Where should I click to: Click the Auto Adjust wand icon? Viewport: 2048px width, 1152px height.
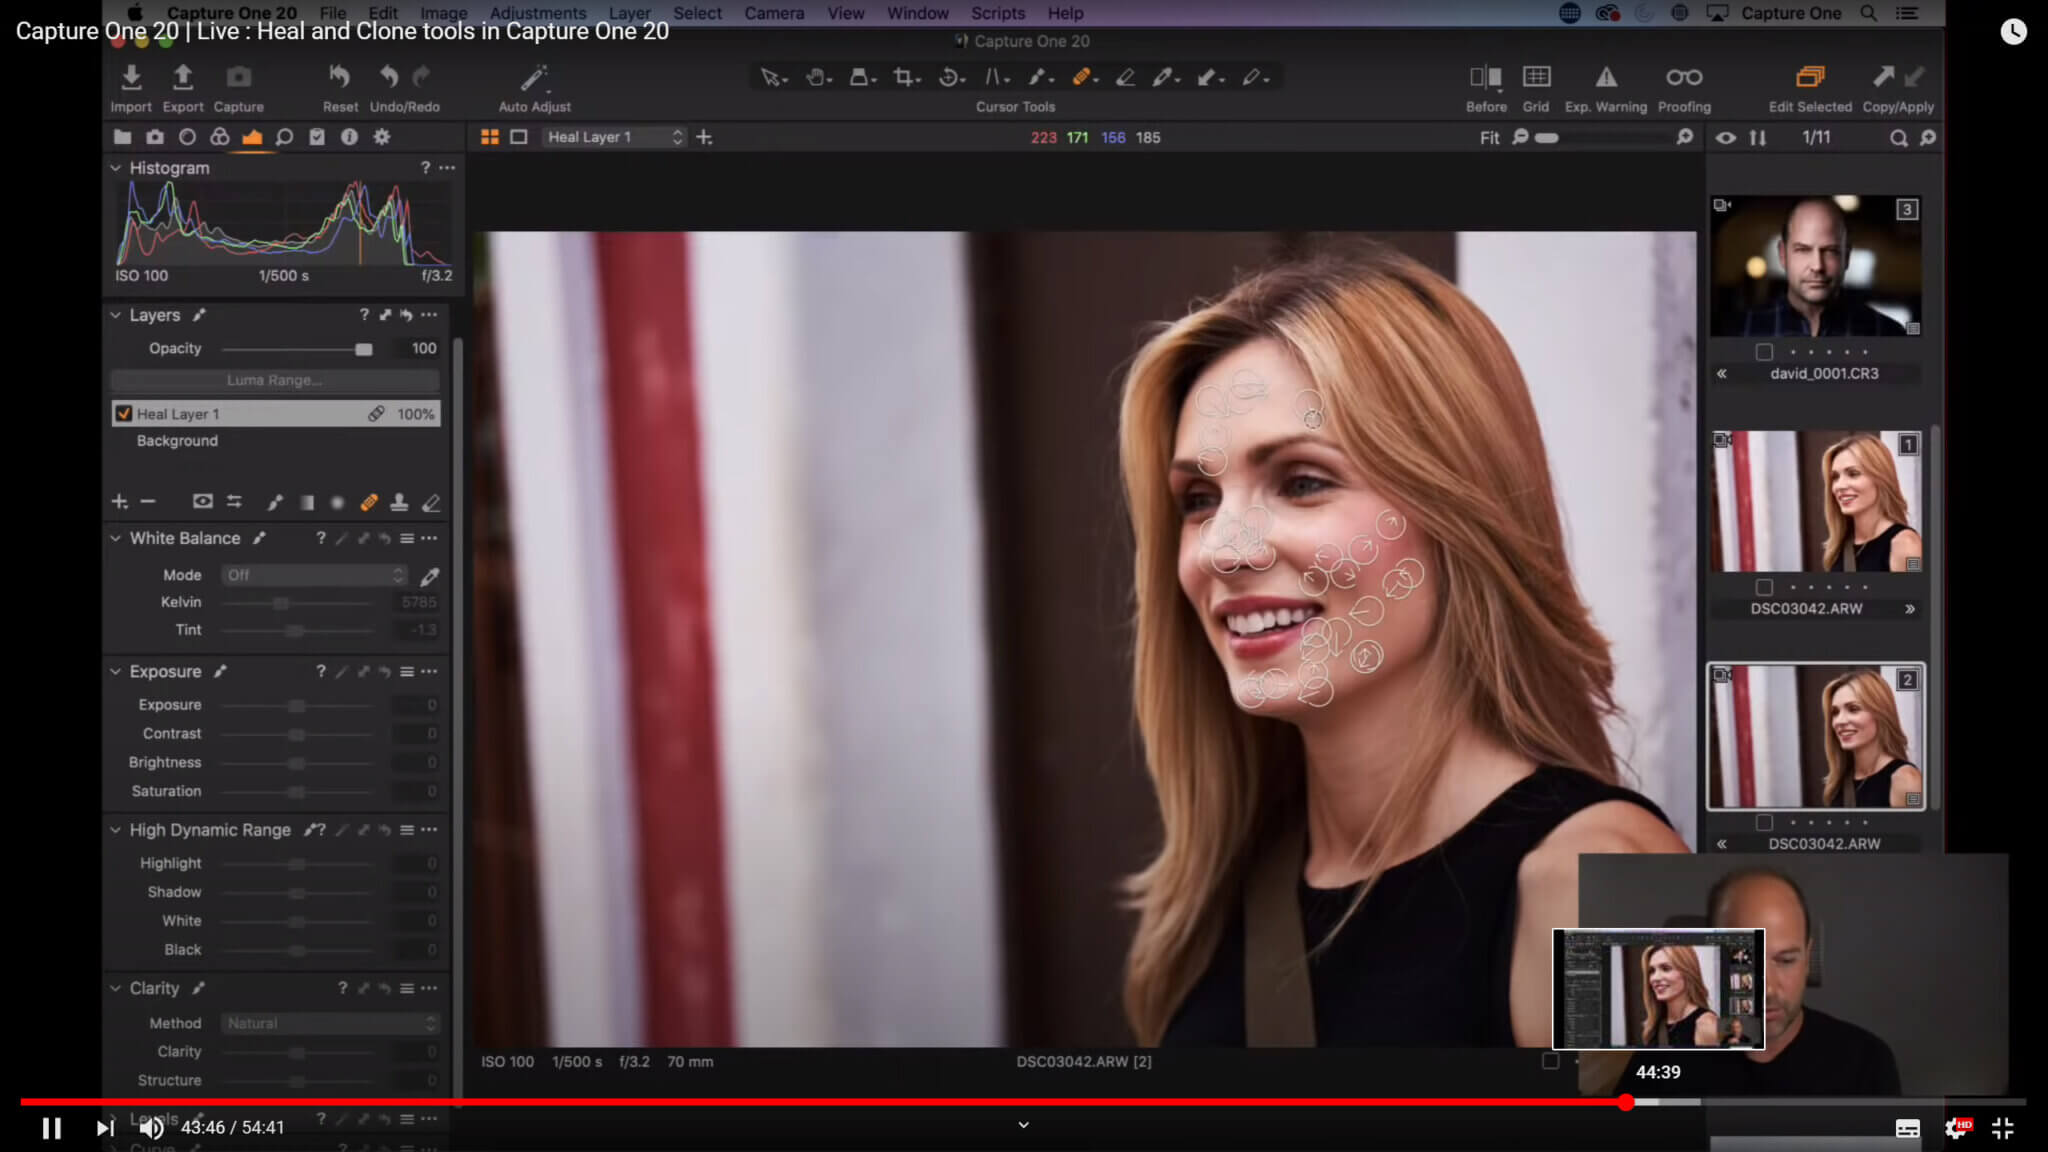pos(534,77)
